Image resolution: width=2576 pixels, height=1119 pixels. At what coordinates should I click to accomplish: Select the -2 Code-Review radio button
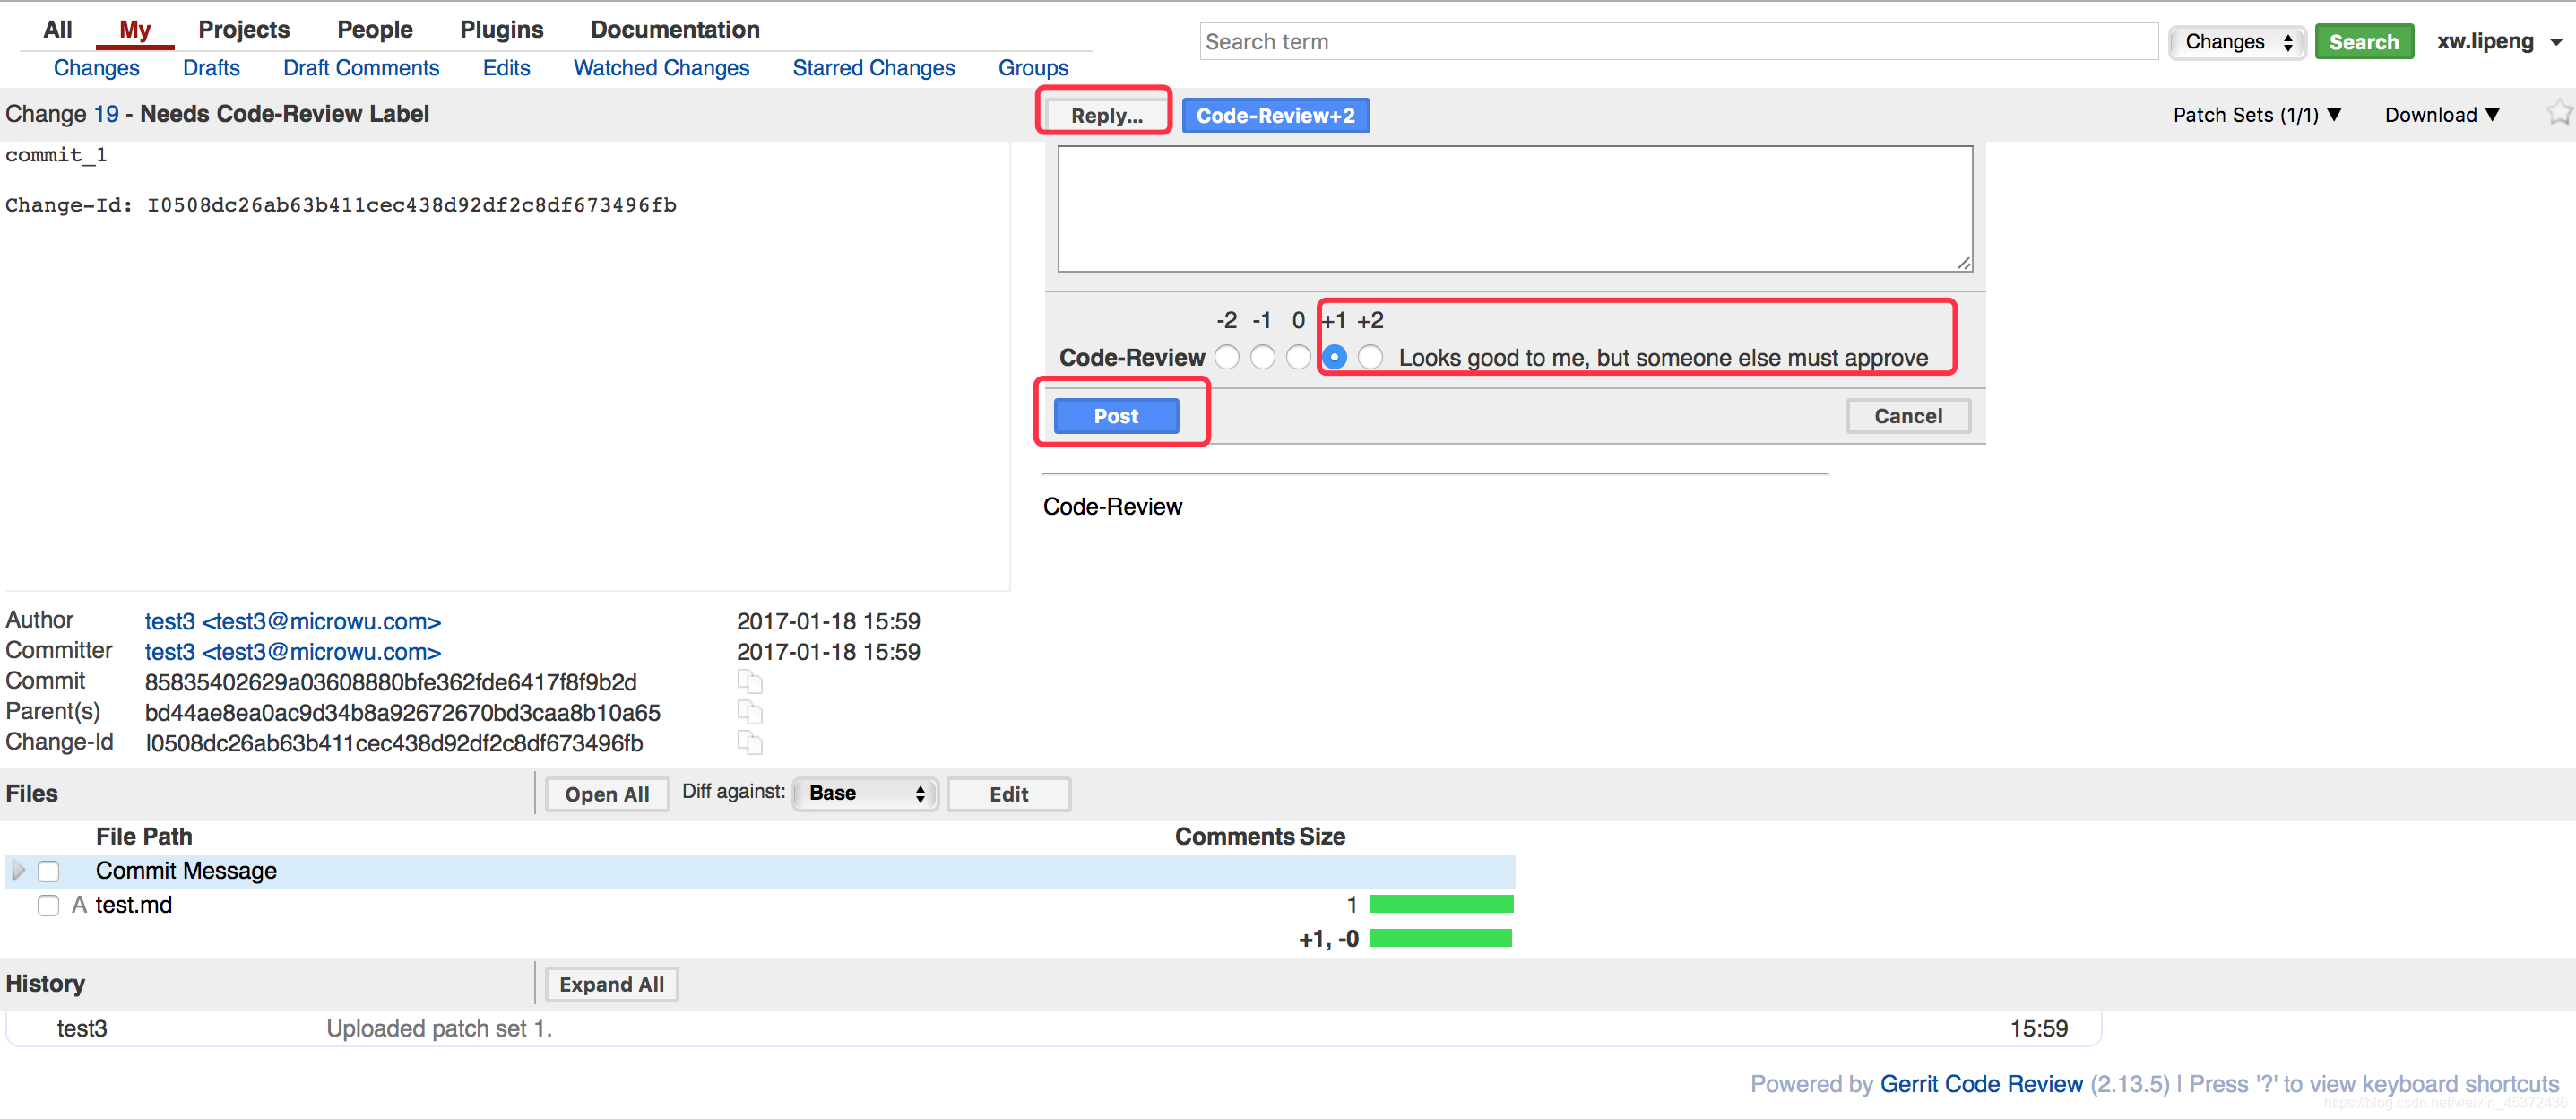[x=1227, y=357]
